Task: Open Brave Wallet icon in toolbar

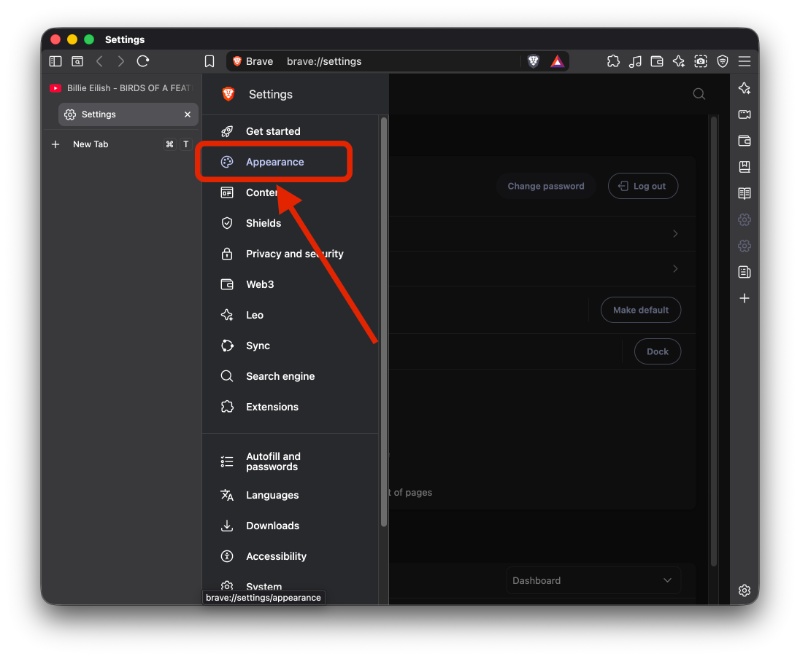Action: click(x=657, y=61)
